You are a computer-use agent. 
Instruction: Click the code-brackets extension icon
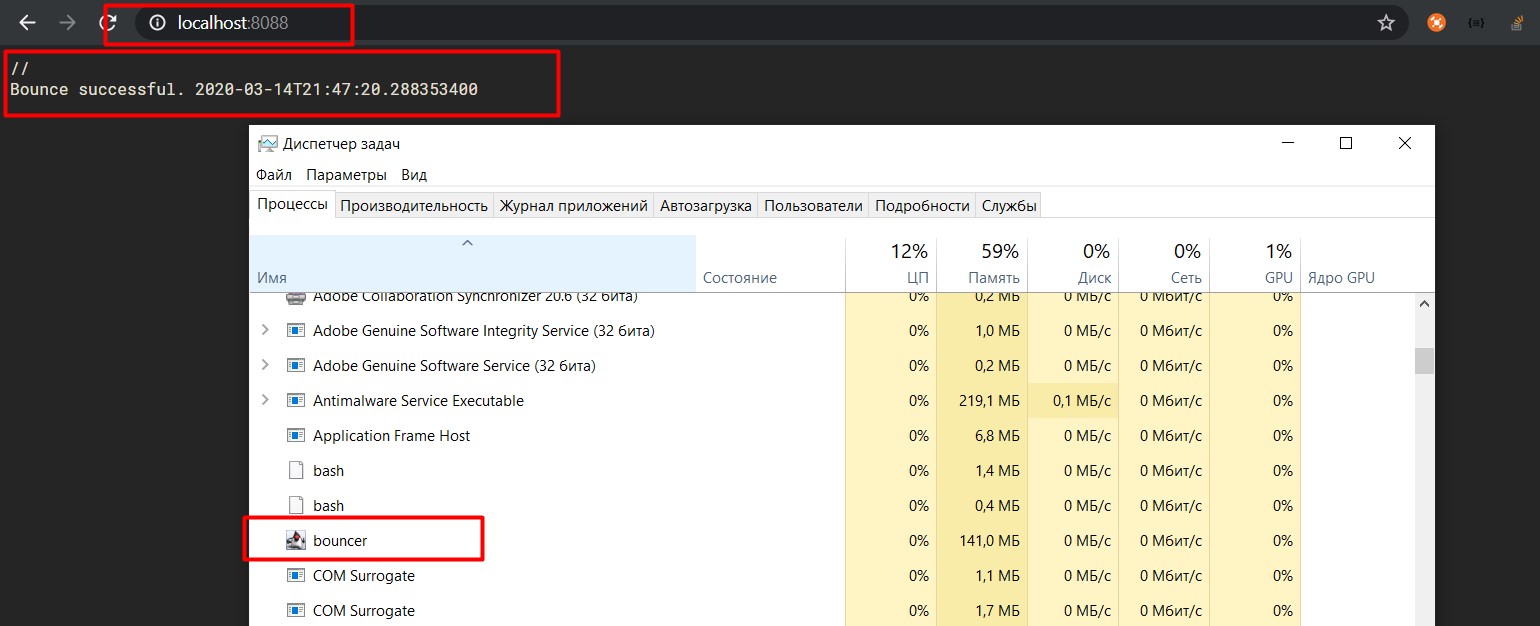[1475, 21]
